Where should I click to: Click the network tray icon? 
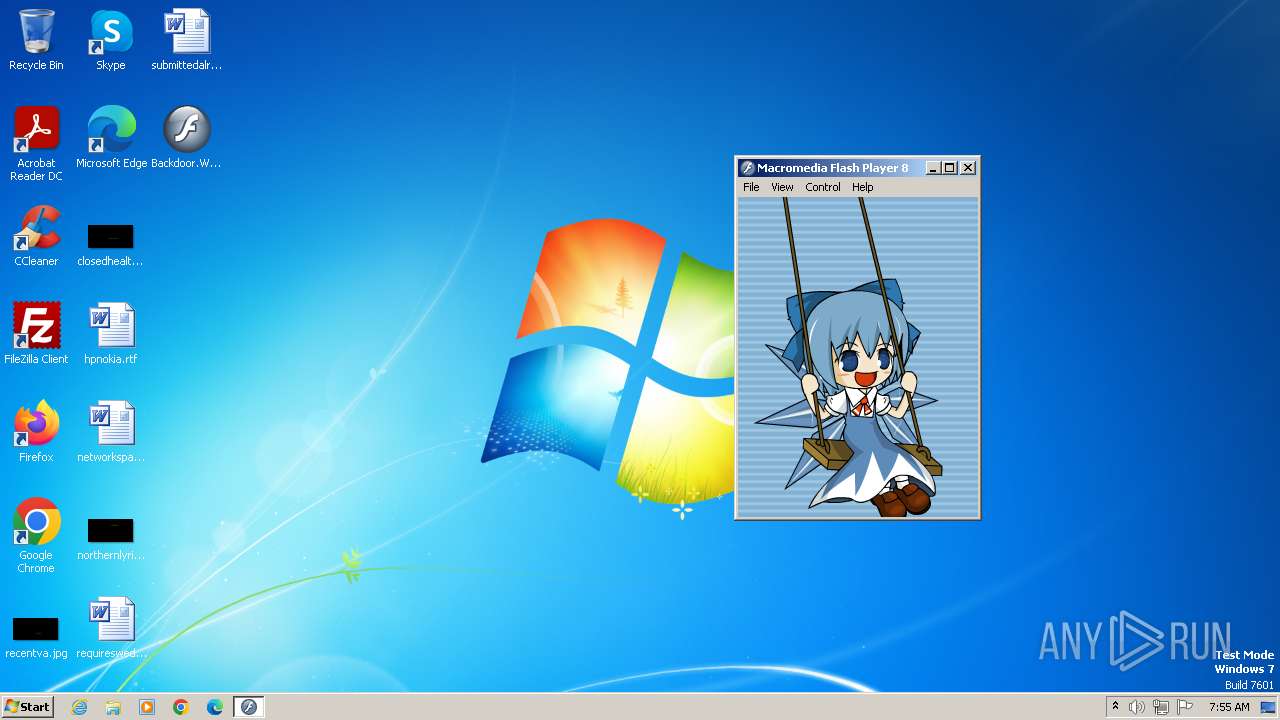click(x=1161, y=707)
